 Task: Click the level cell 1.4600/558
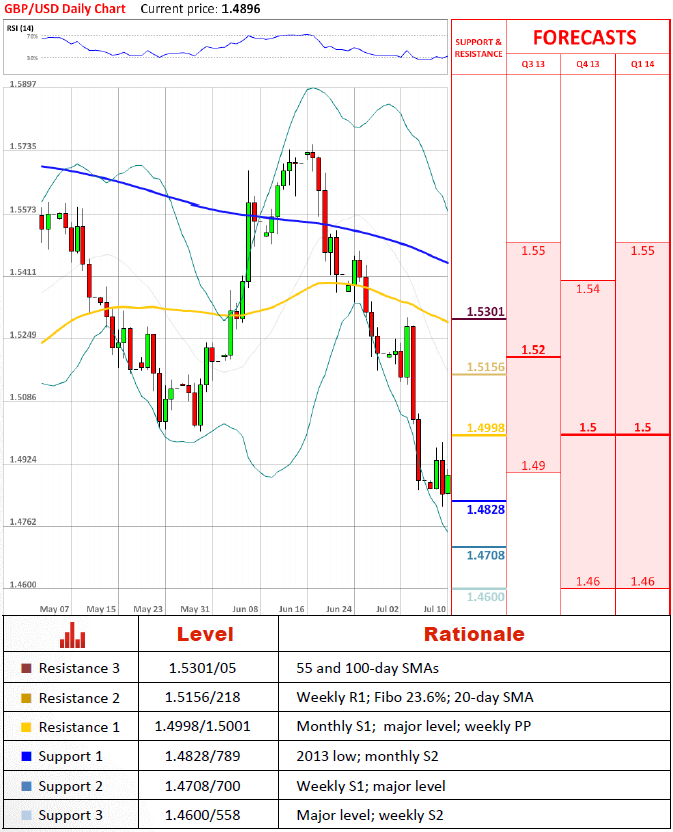(x=202, y=815)
